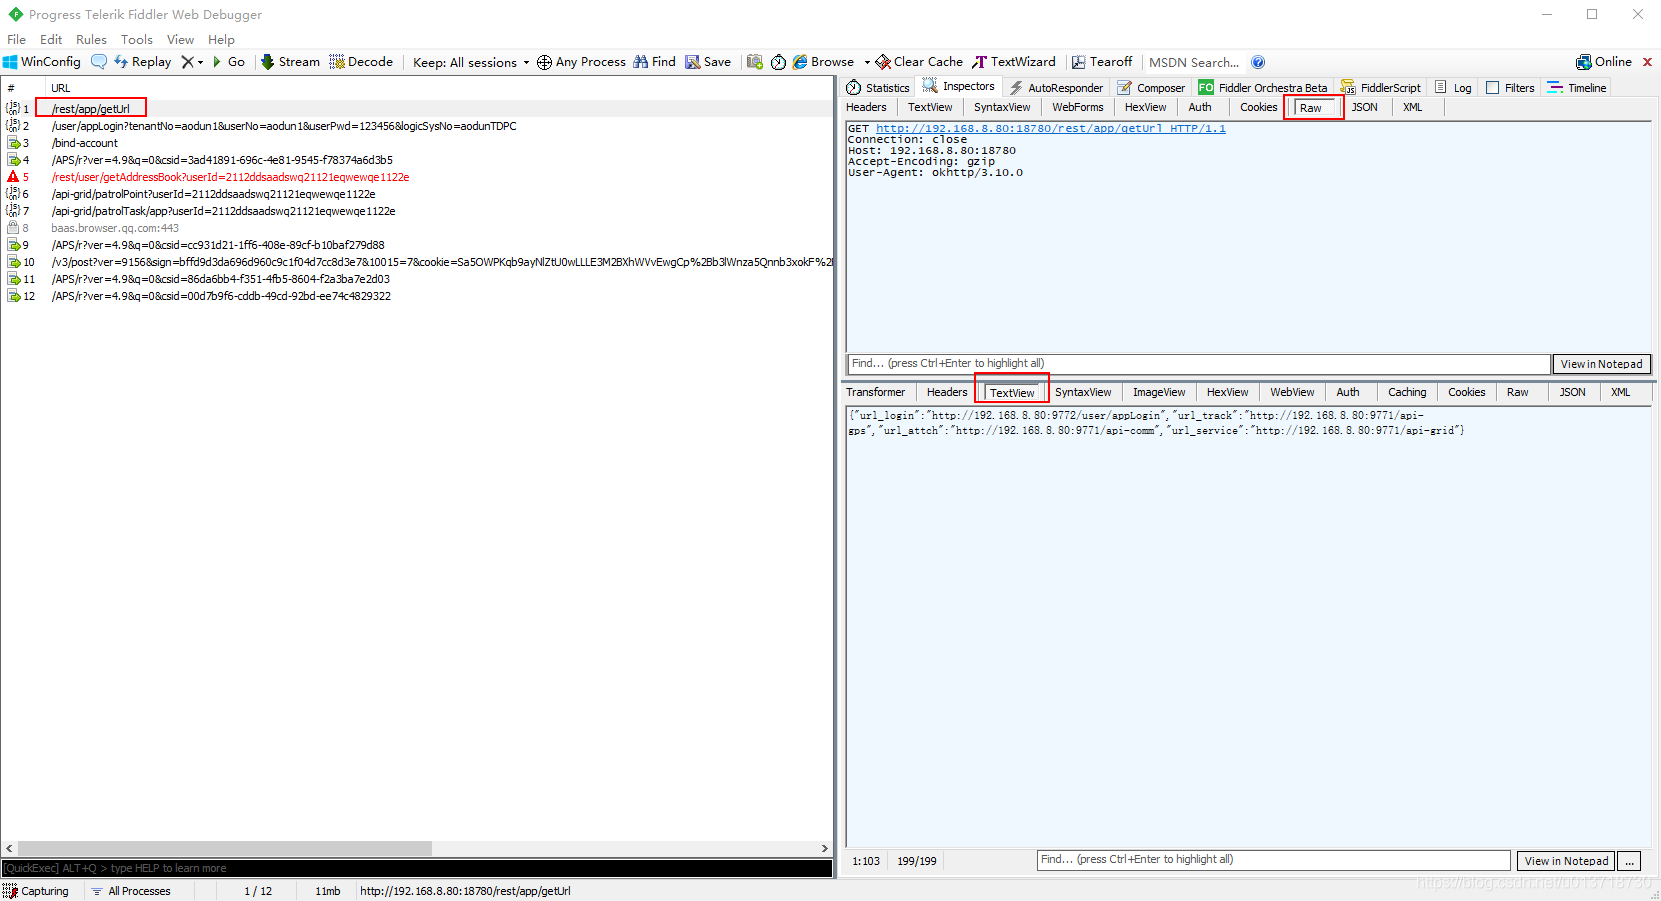Click the Go resume button
The image size is (1661, 901).
point(229,62)
